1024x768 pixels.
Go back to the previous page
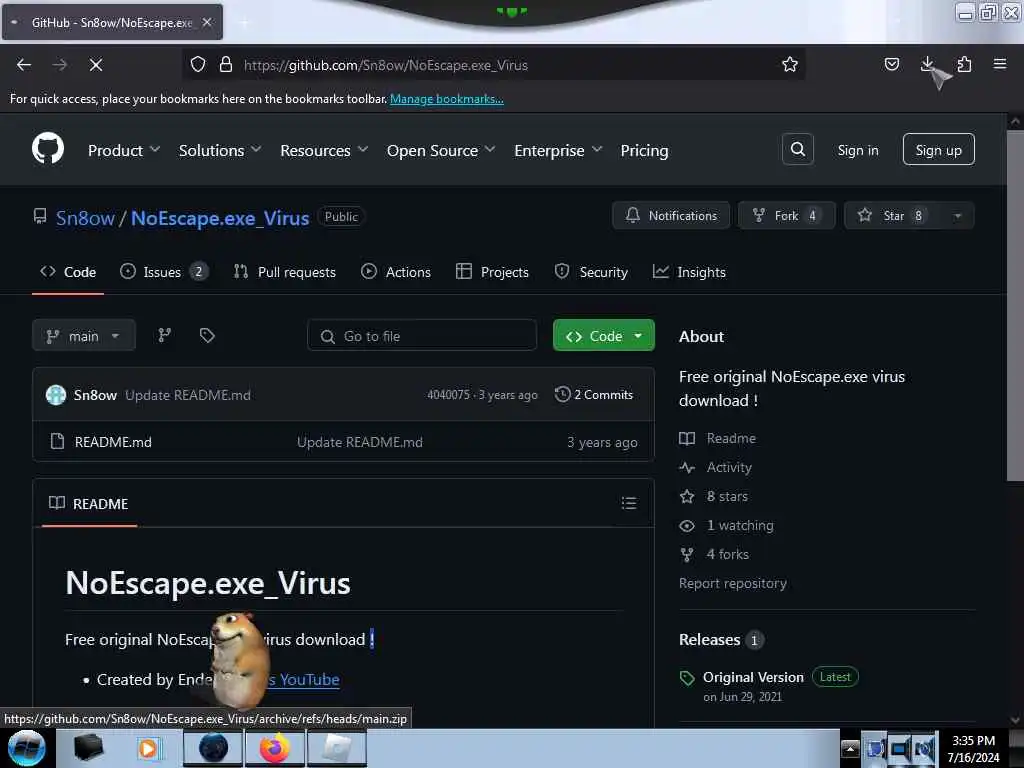coord(24,65)
